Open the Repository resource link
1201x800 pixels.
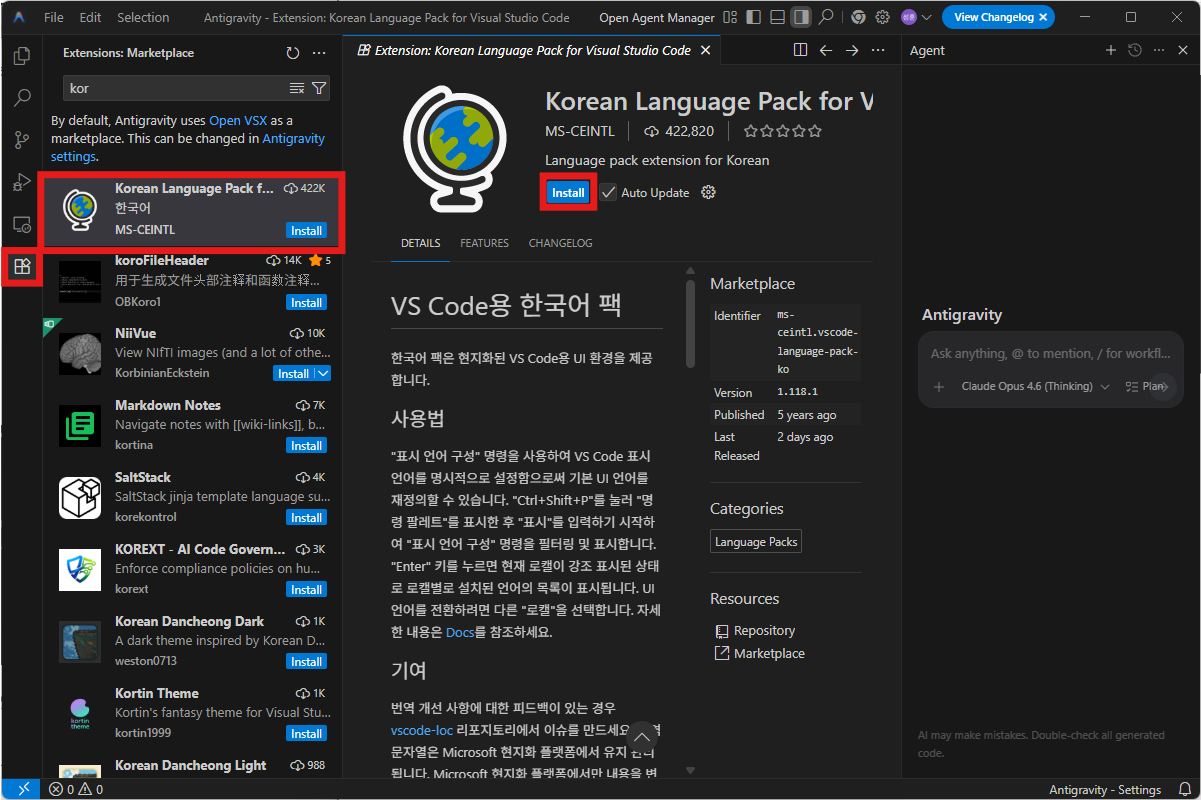(x=764, y=631)
